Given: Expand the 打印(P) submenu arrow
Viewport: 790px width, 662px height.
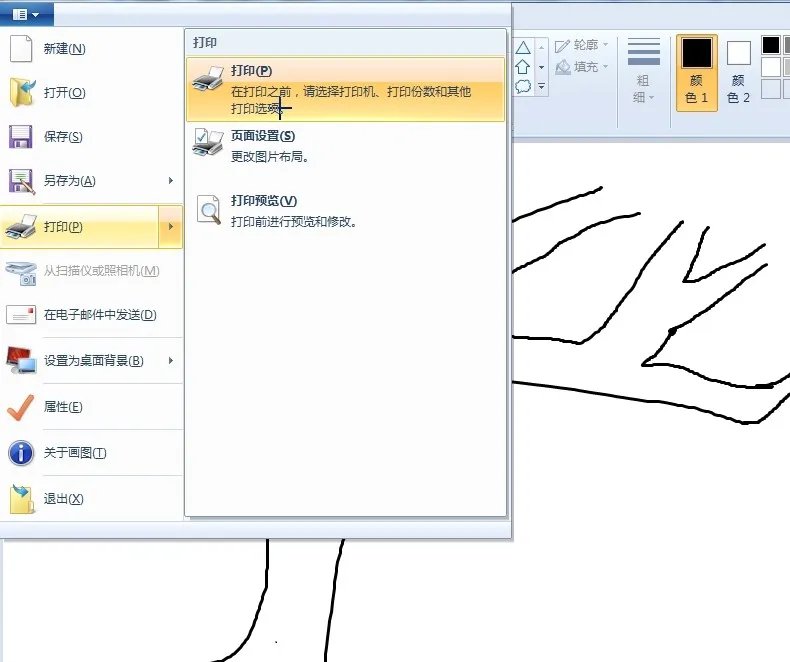Looking at the screenshot, I should pyautogui.click(x=171, y=227).
